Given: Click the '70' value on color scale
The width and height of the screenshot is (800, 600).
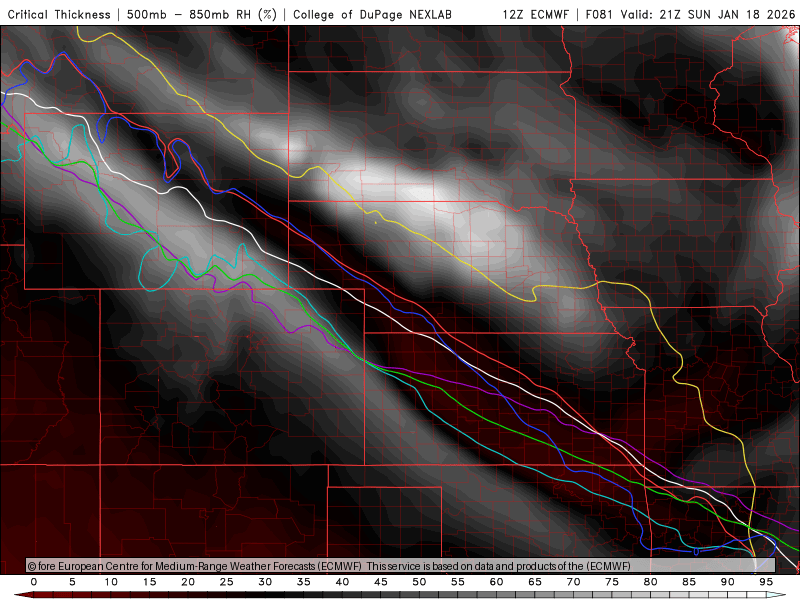Looking at the screenshot, I should pos(573,582).
